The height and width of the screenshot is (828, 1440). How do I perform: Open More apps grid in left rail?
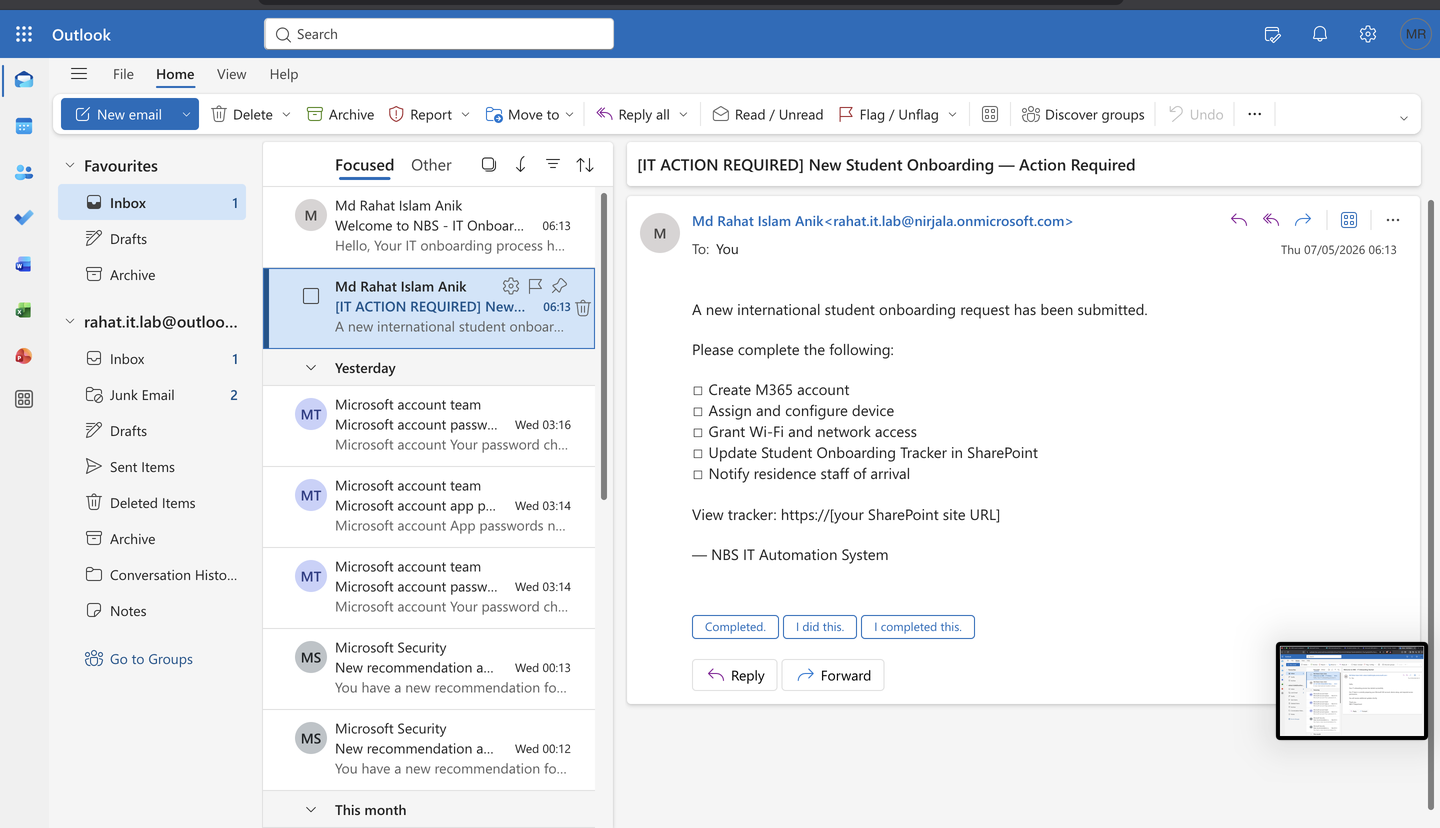24,399
